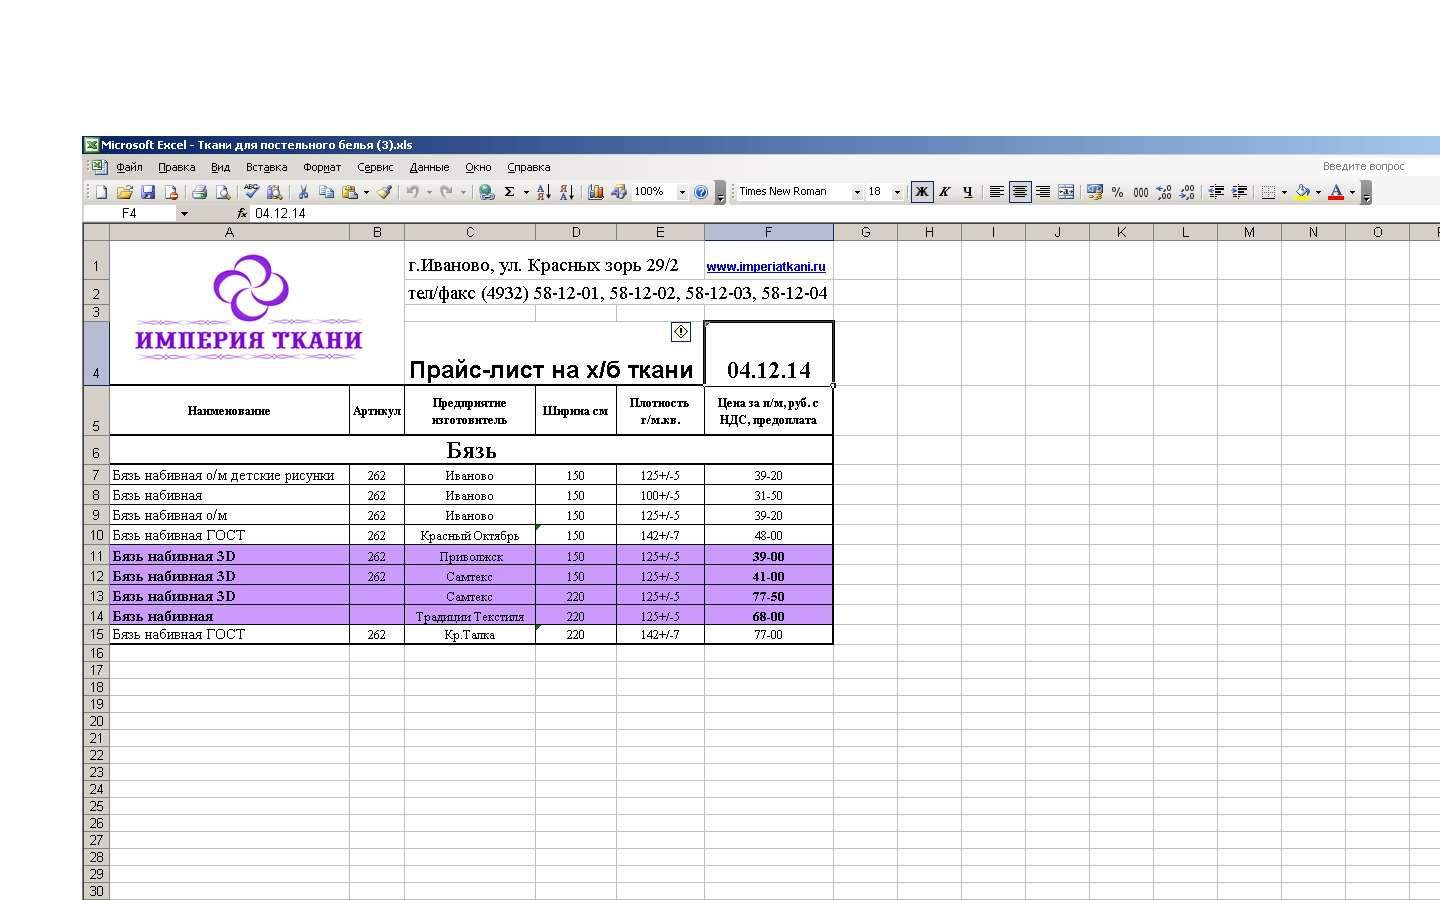Align cell text right

[1043, 192]
